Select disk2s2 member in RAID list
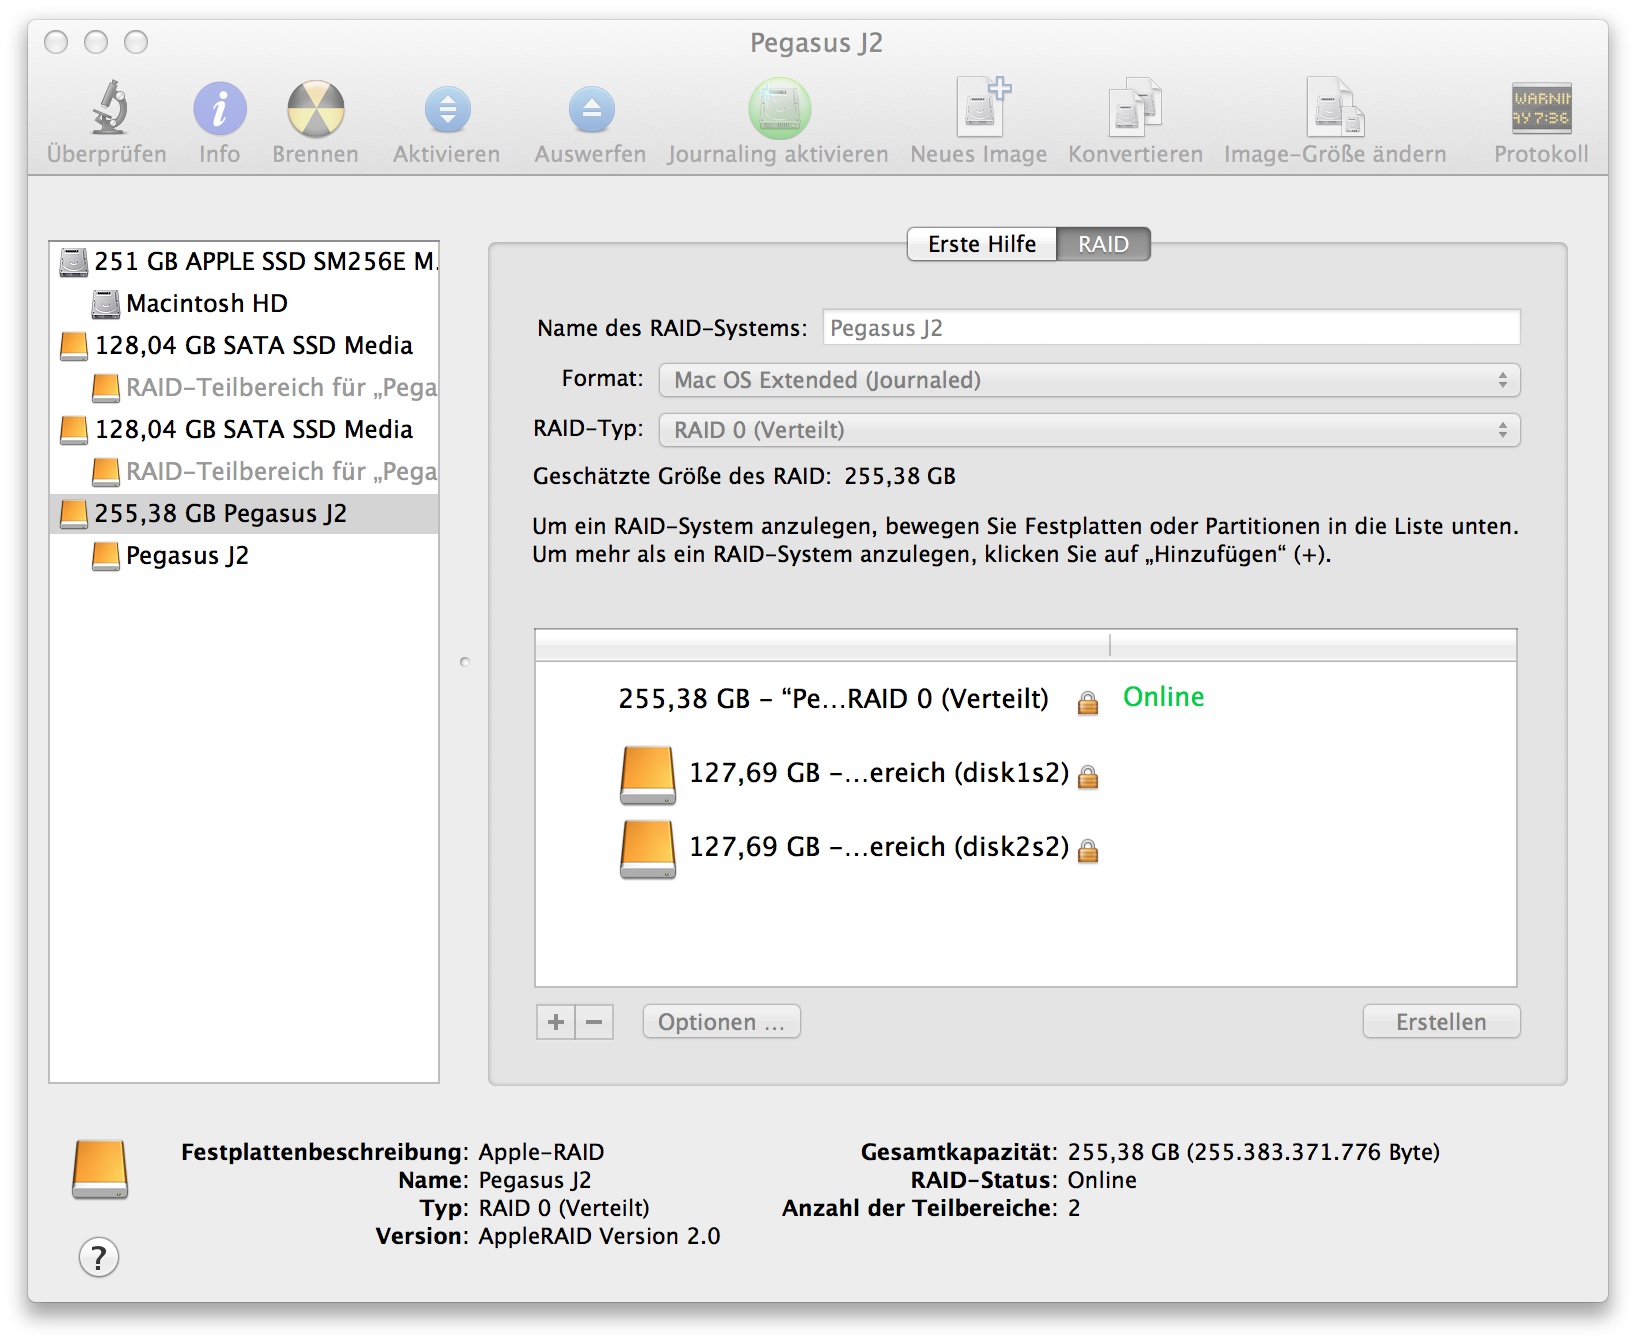Image resolution: width=1636 pixels, height=1342 pixels. point(1026,847)
